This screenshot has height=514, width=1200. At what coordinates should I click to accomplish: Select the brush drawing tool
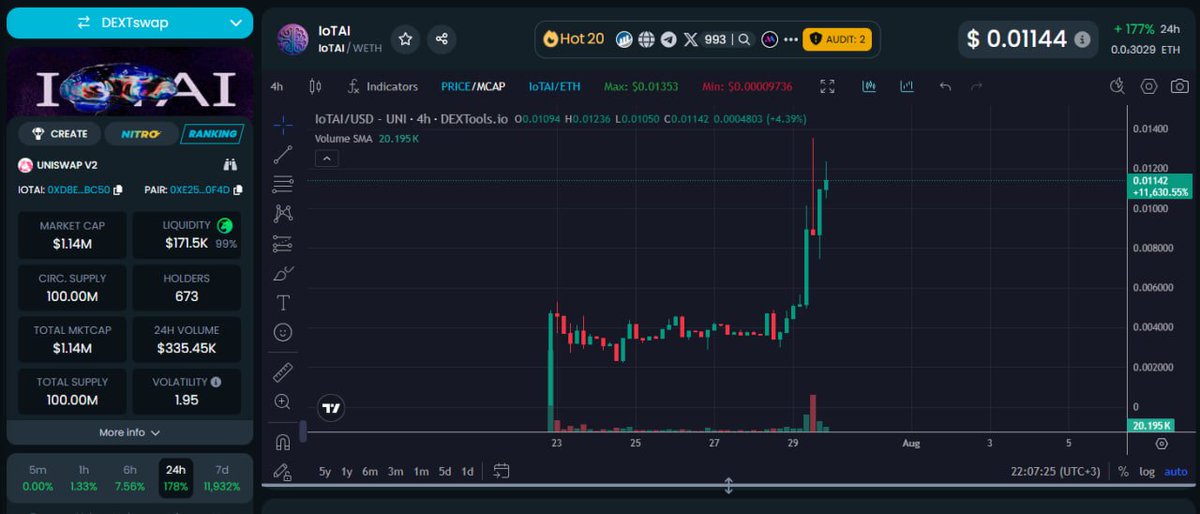283,273
